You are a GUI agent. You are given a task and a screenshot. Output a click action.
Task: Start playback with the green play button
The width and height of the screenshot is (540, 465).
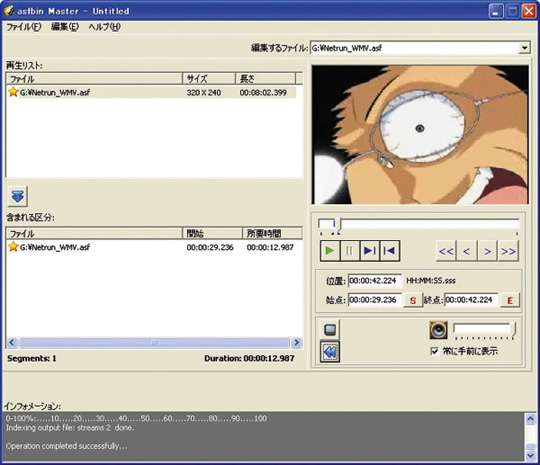point(330,251)
